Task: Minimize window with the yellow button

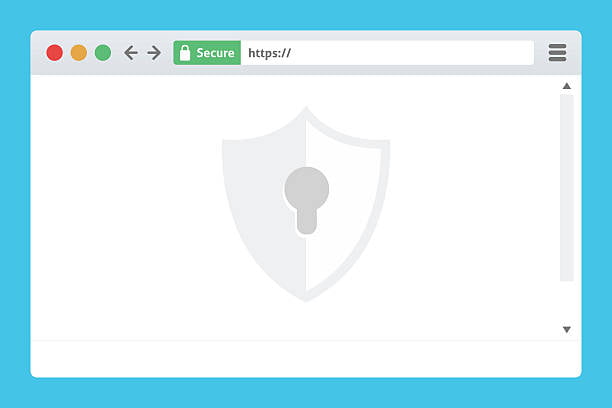Action: tap(79, 53)
